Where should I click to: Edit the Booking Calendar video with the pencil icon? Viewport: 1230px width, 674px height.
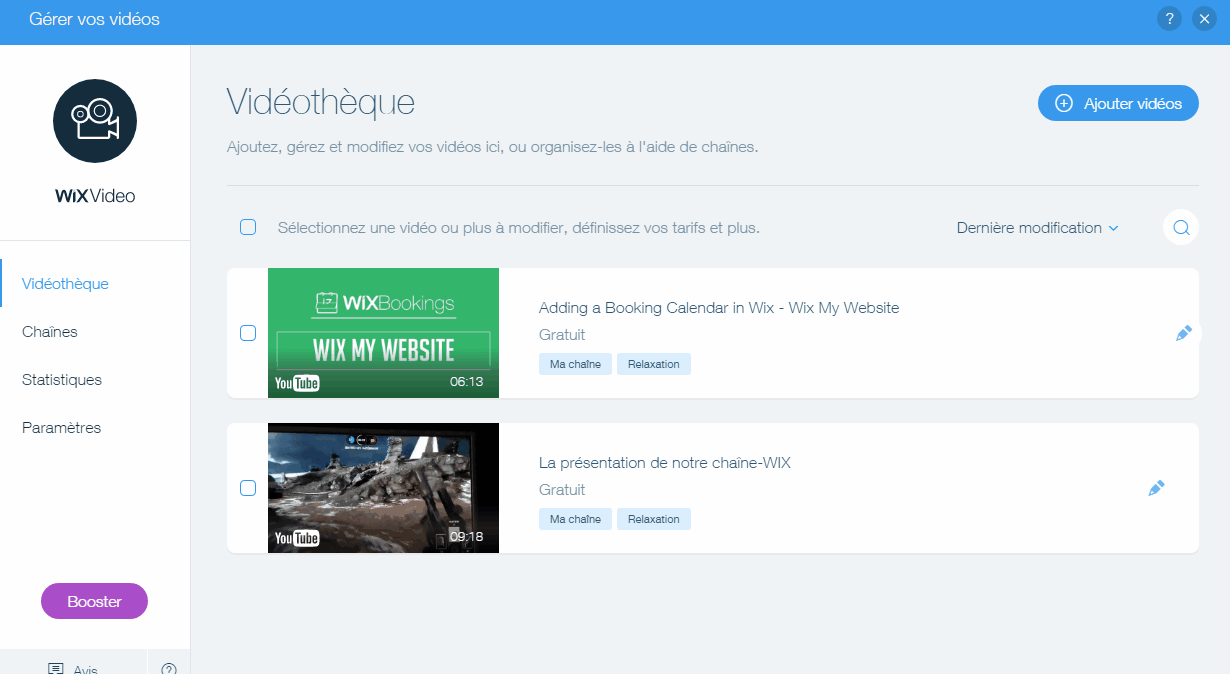[1183, 333]
